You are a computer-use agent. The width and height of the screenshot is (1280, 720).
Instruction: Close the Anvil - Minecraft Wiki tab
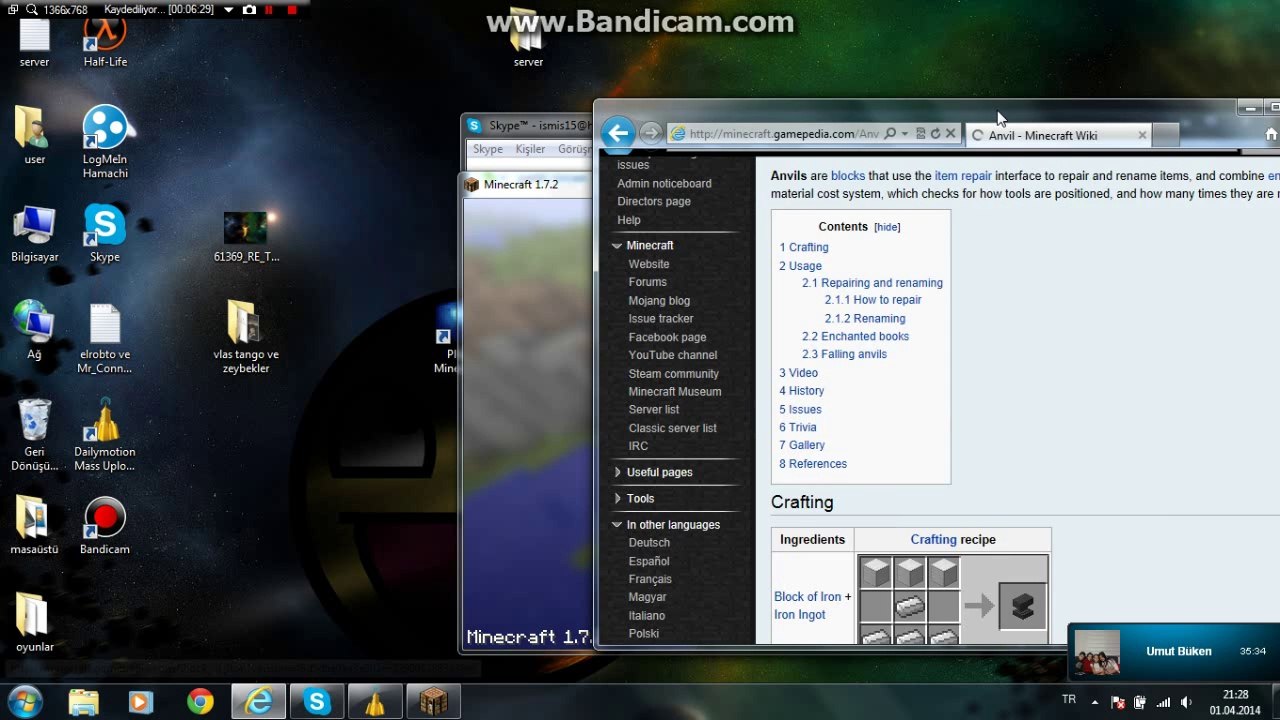coord(1142,135)
